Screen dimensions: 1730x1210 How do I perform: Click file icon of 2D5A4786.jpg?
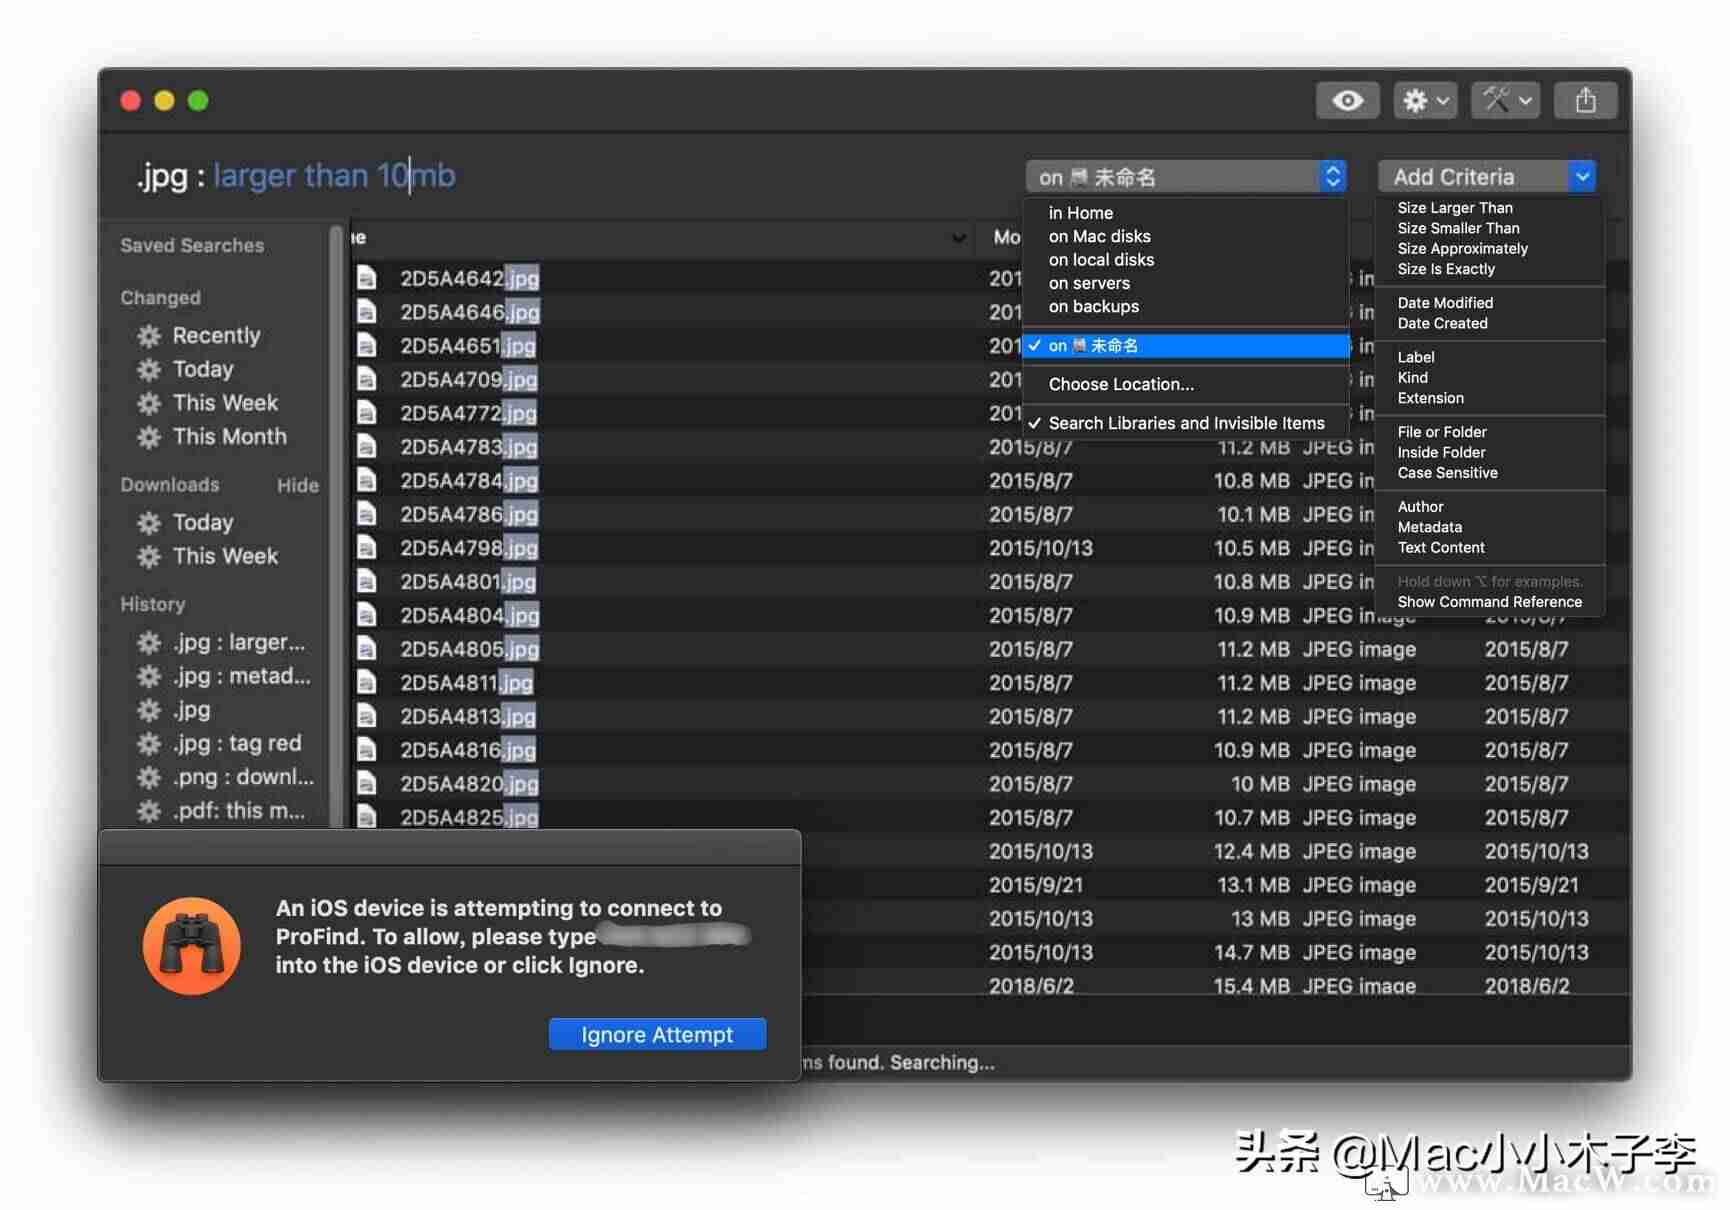367,514
